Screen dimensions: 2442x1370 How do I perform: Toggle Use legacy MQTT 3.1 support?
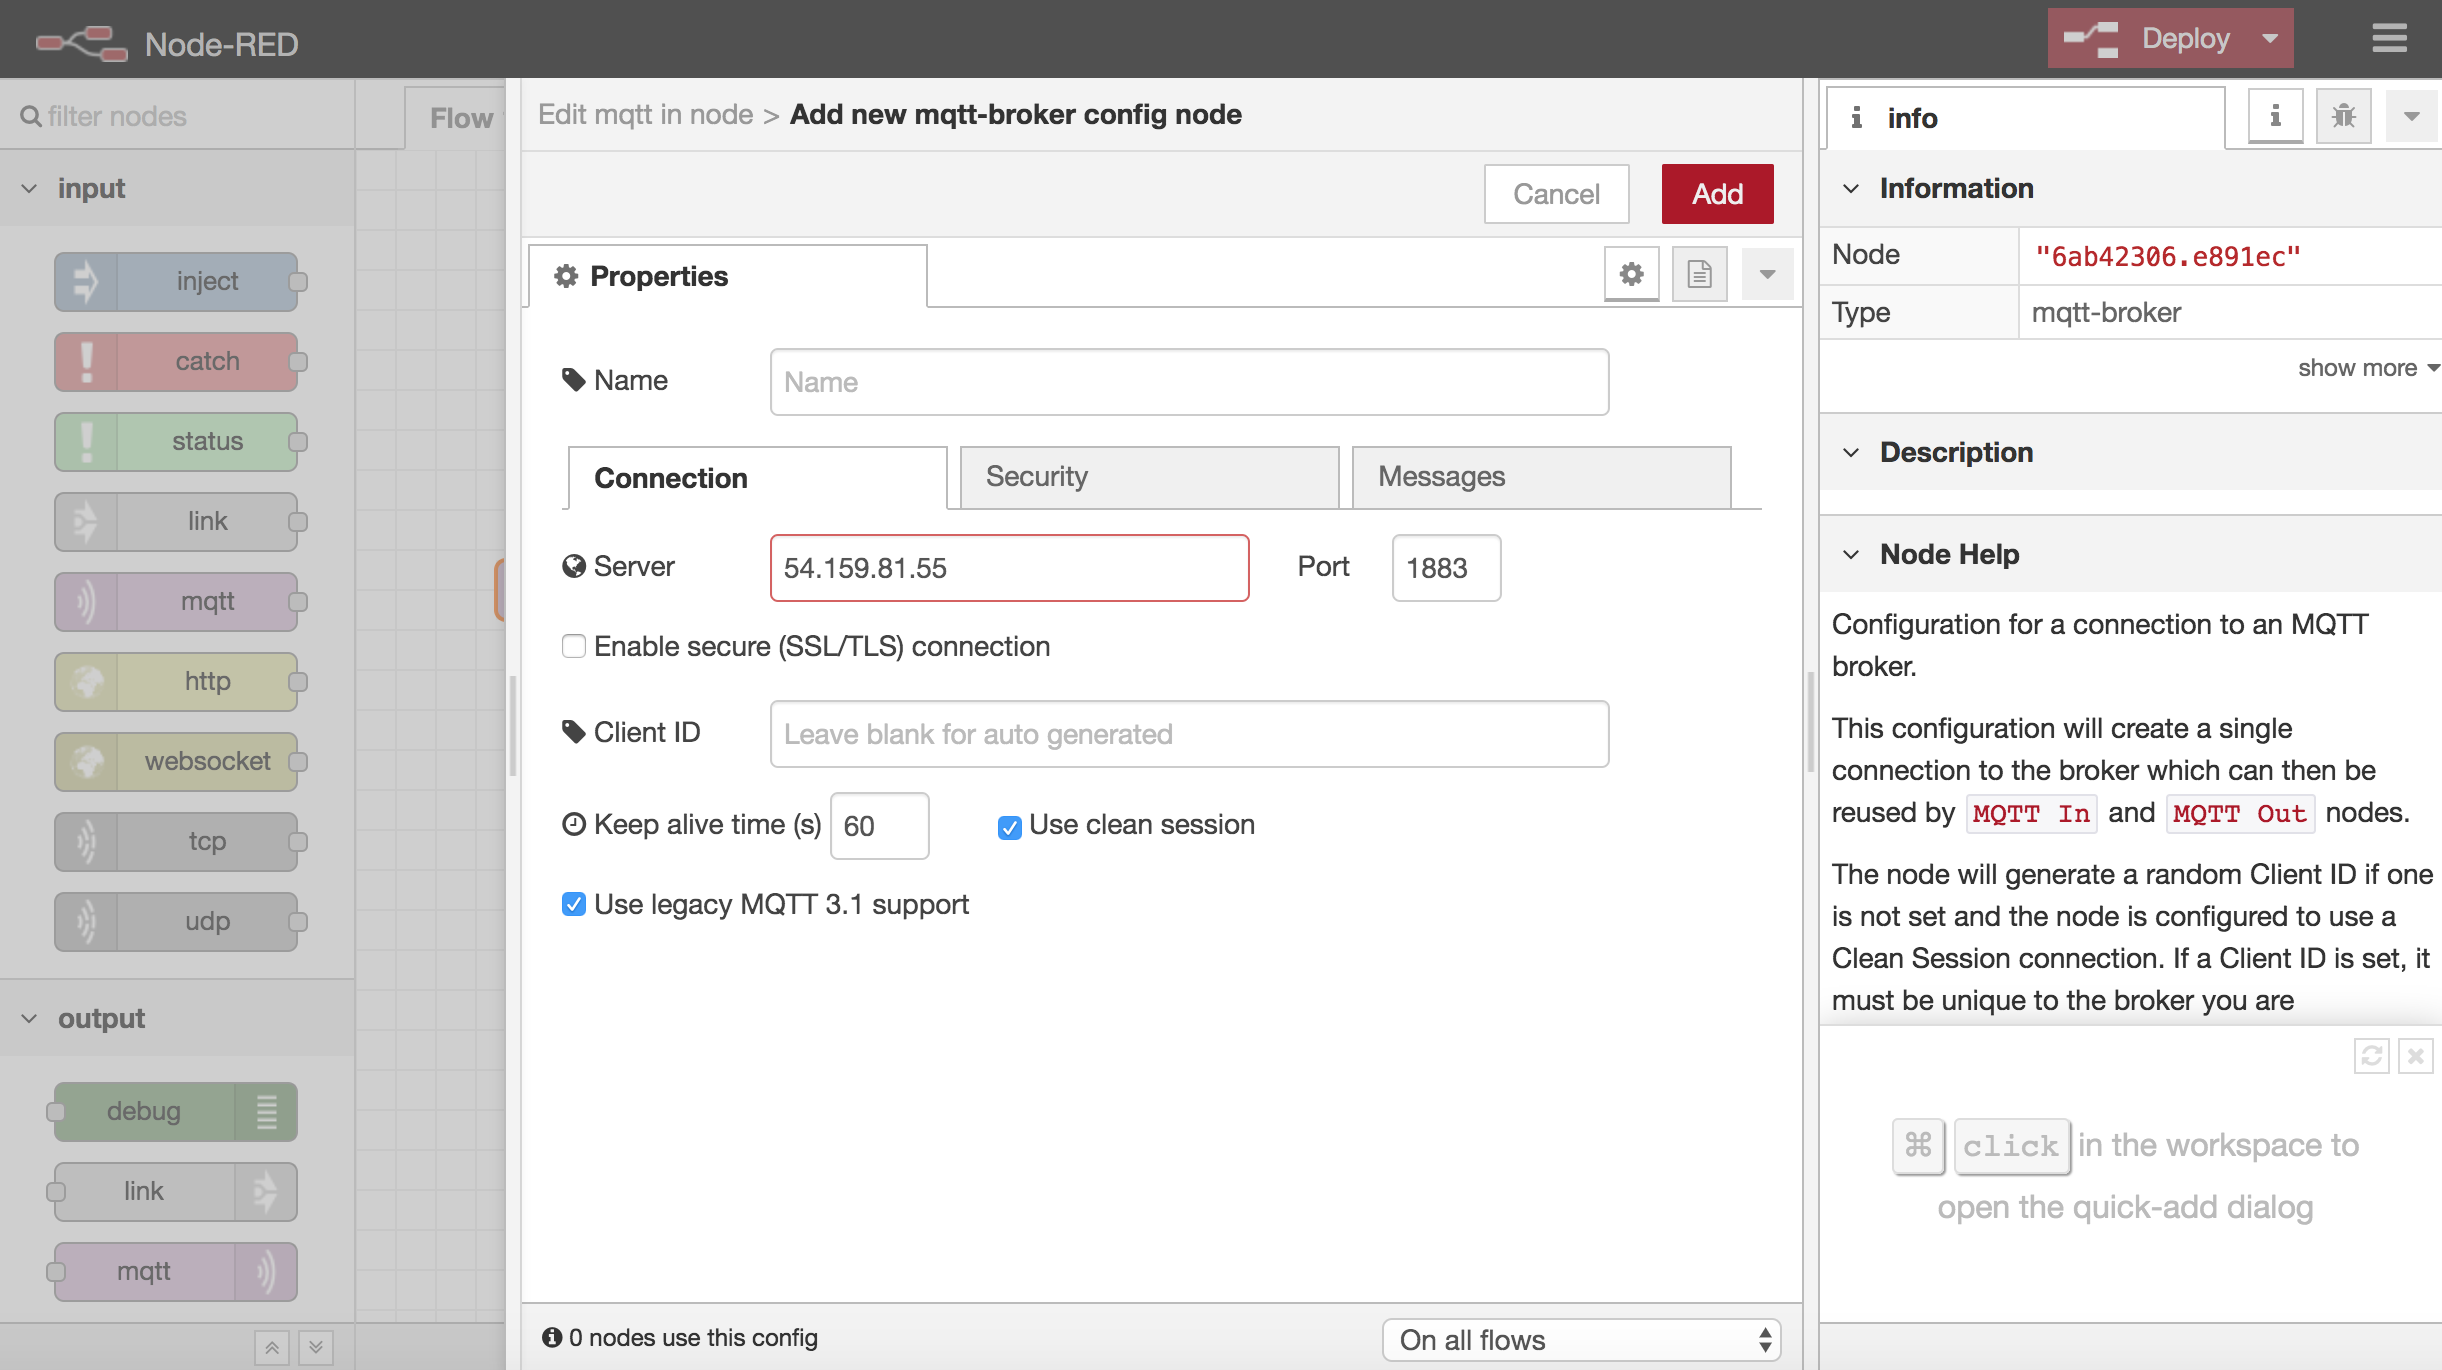click(574, 904)
